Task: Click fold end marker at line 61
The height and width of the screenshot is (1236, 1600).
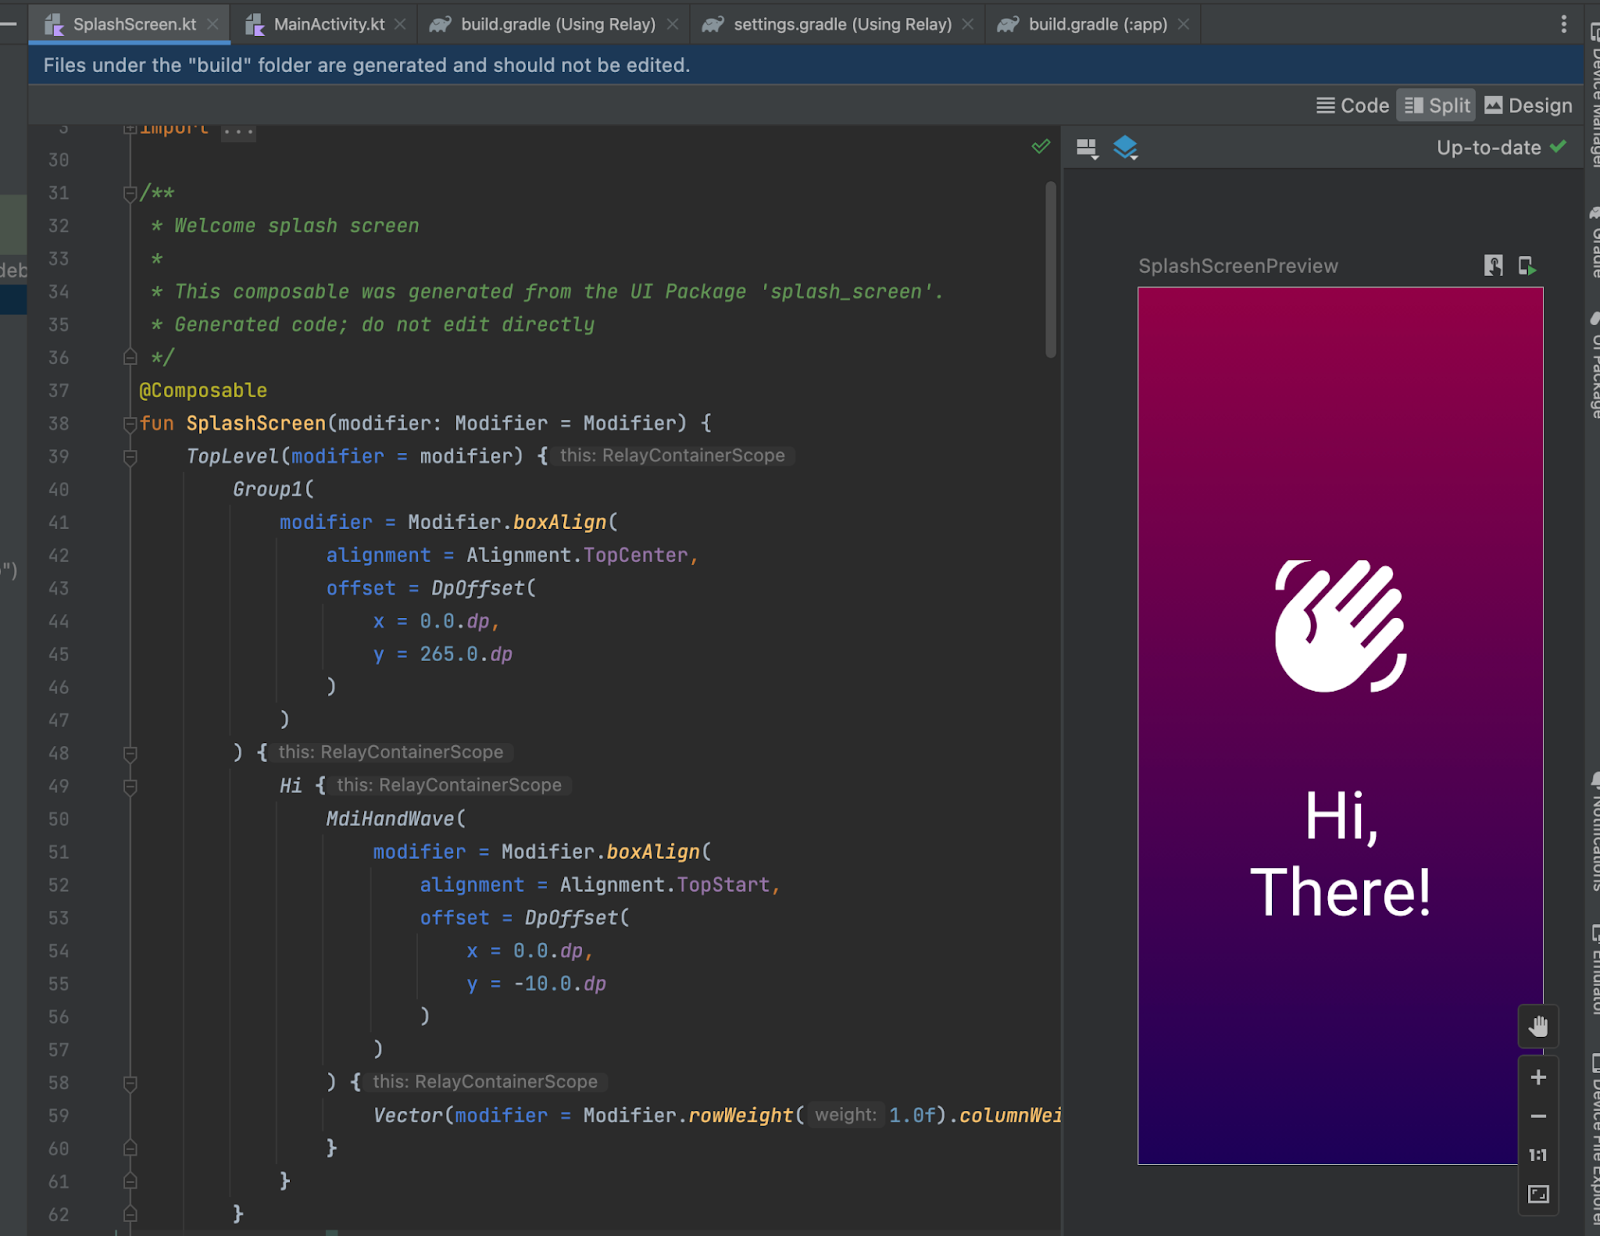Action: click(x=130, y=1181)
